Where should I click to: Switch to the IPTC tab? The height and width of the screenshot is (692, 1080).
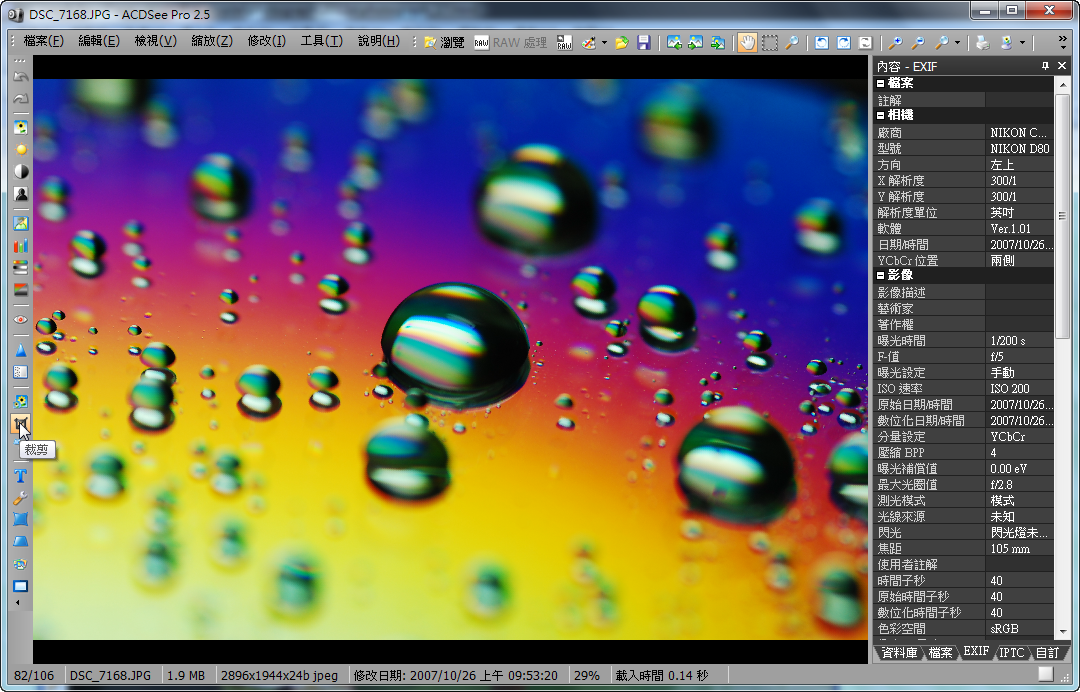click(x=1012, y=652)
